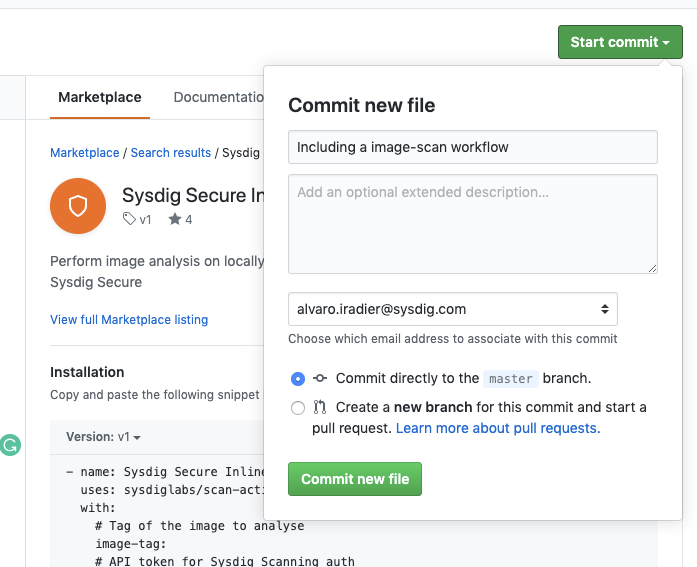The width and height of the screenshot is (697, 567).
Task: Click the star icon showing 4
Action: tap(175, 219)
